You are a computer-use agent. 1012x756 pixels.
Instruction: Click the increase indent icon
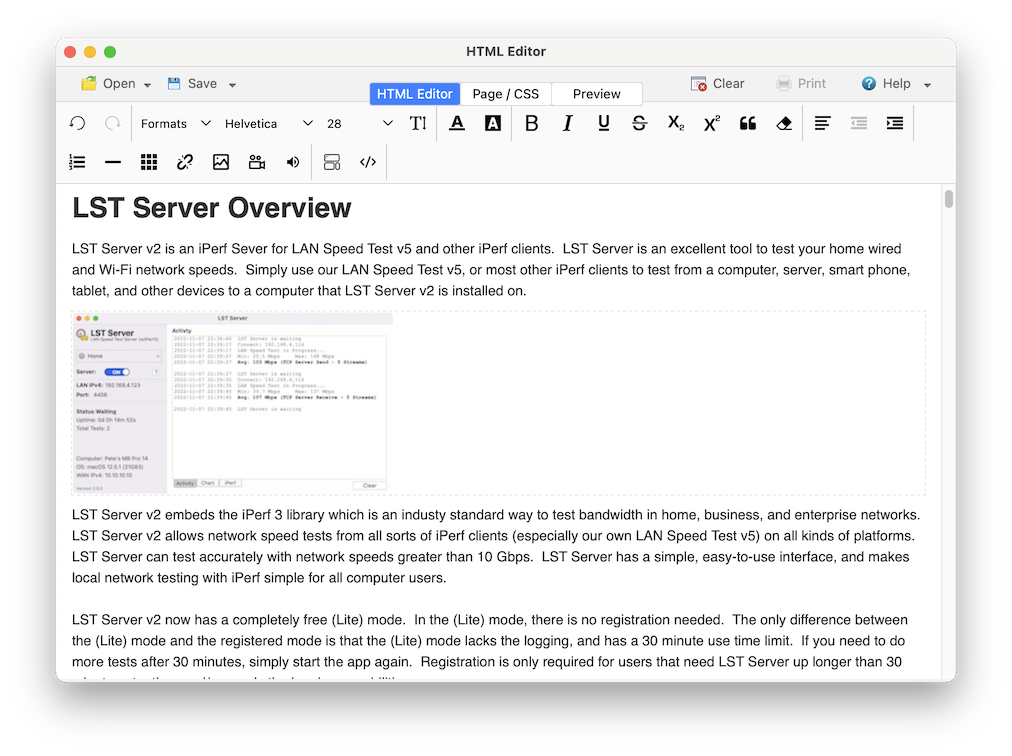pyautogui.click(x=895, y=123)
